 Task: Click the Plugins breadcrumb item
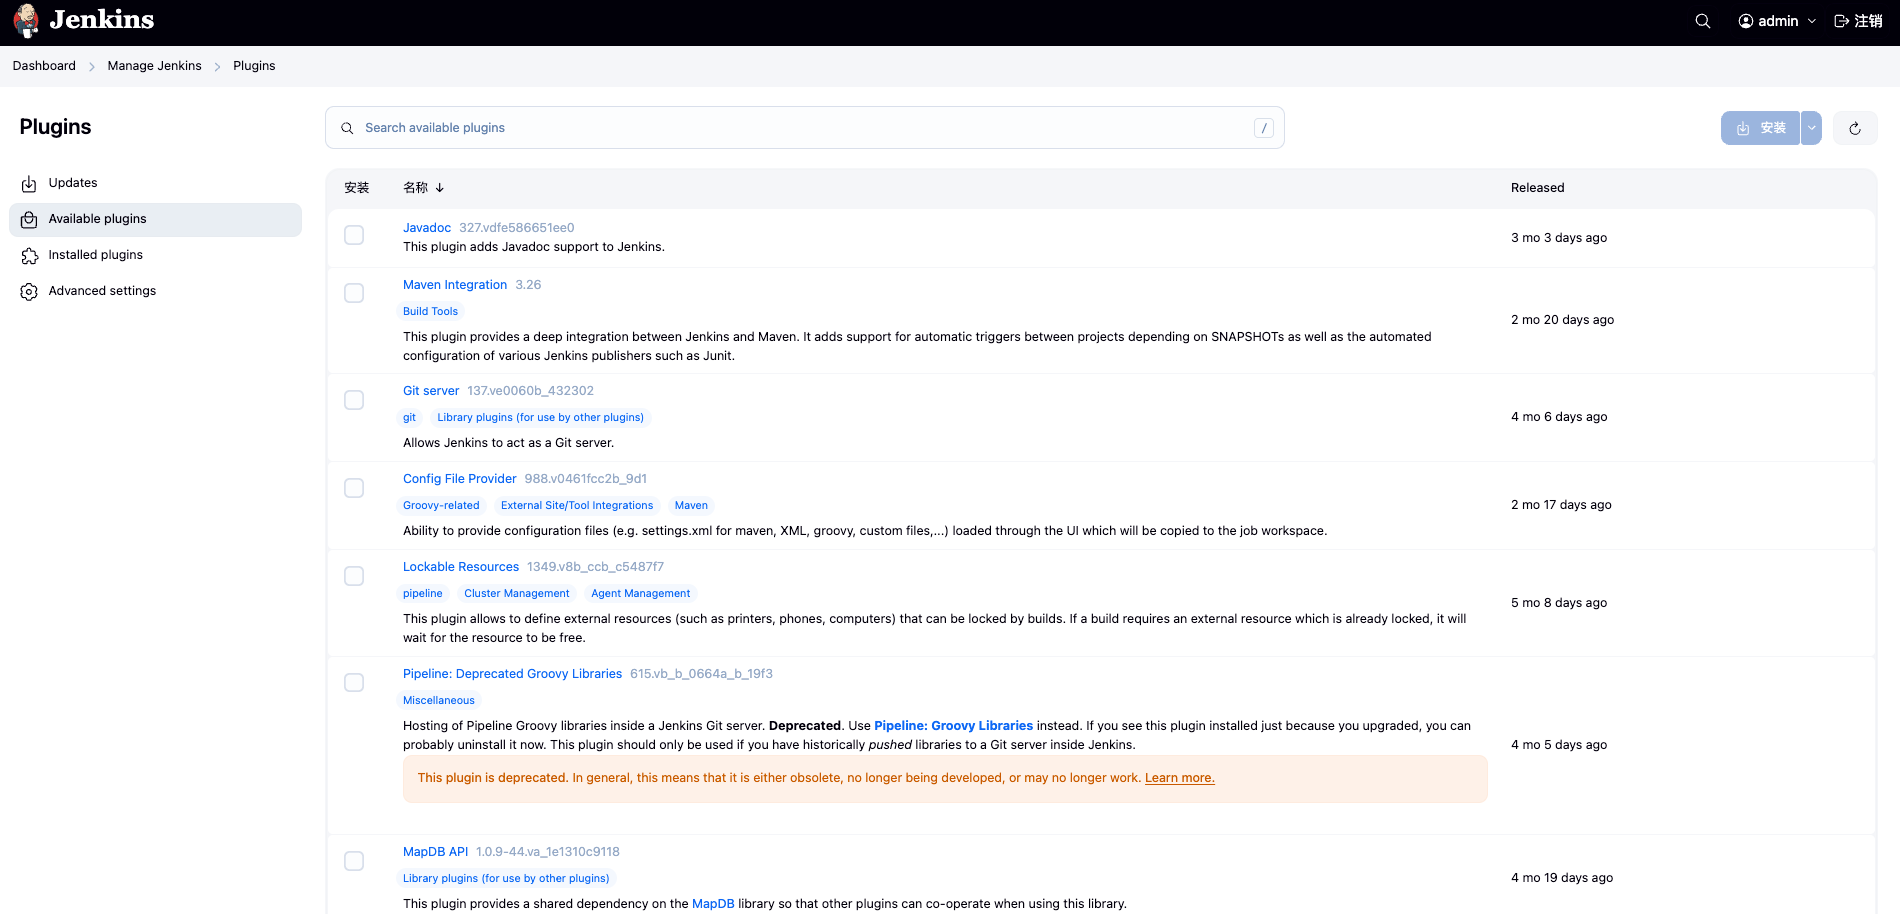[254, 66]
